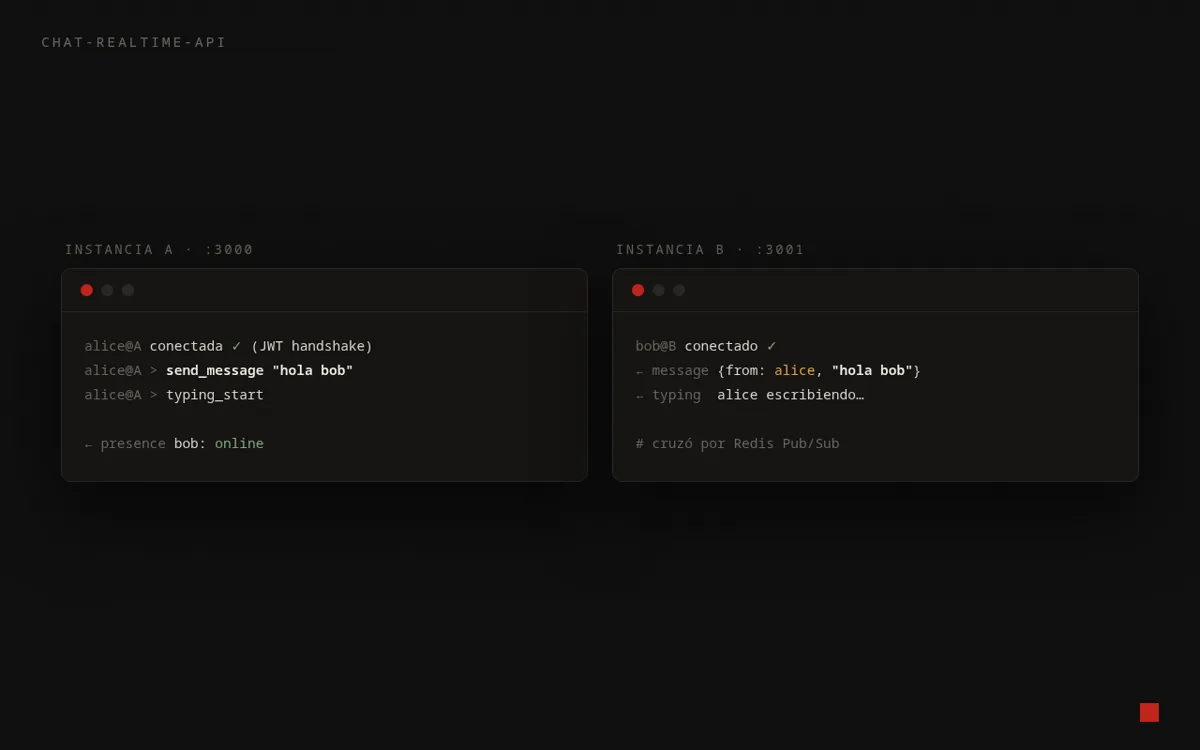This screenshot has height=750, width=1200.
Task: Click the 'bob@B conectado ✓' line
Action: [706, 346]
